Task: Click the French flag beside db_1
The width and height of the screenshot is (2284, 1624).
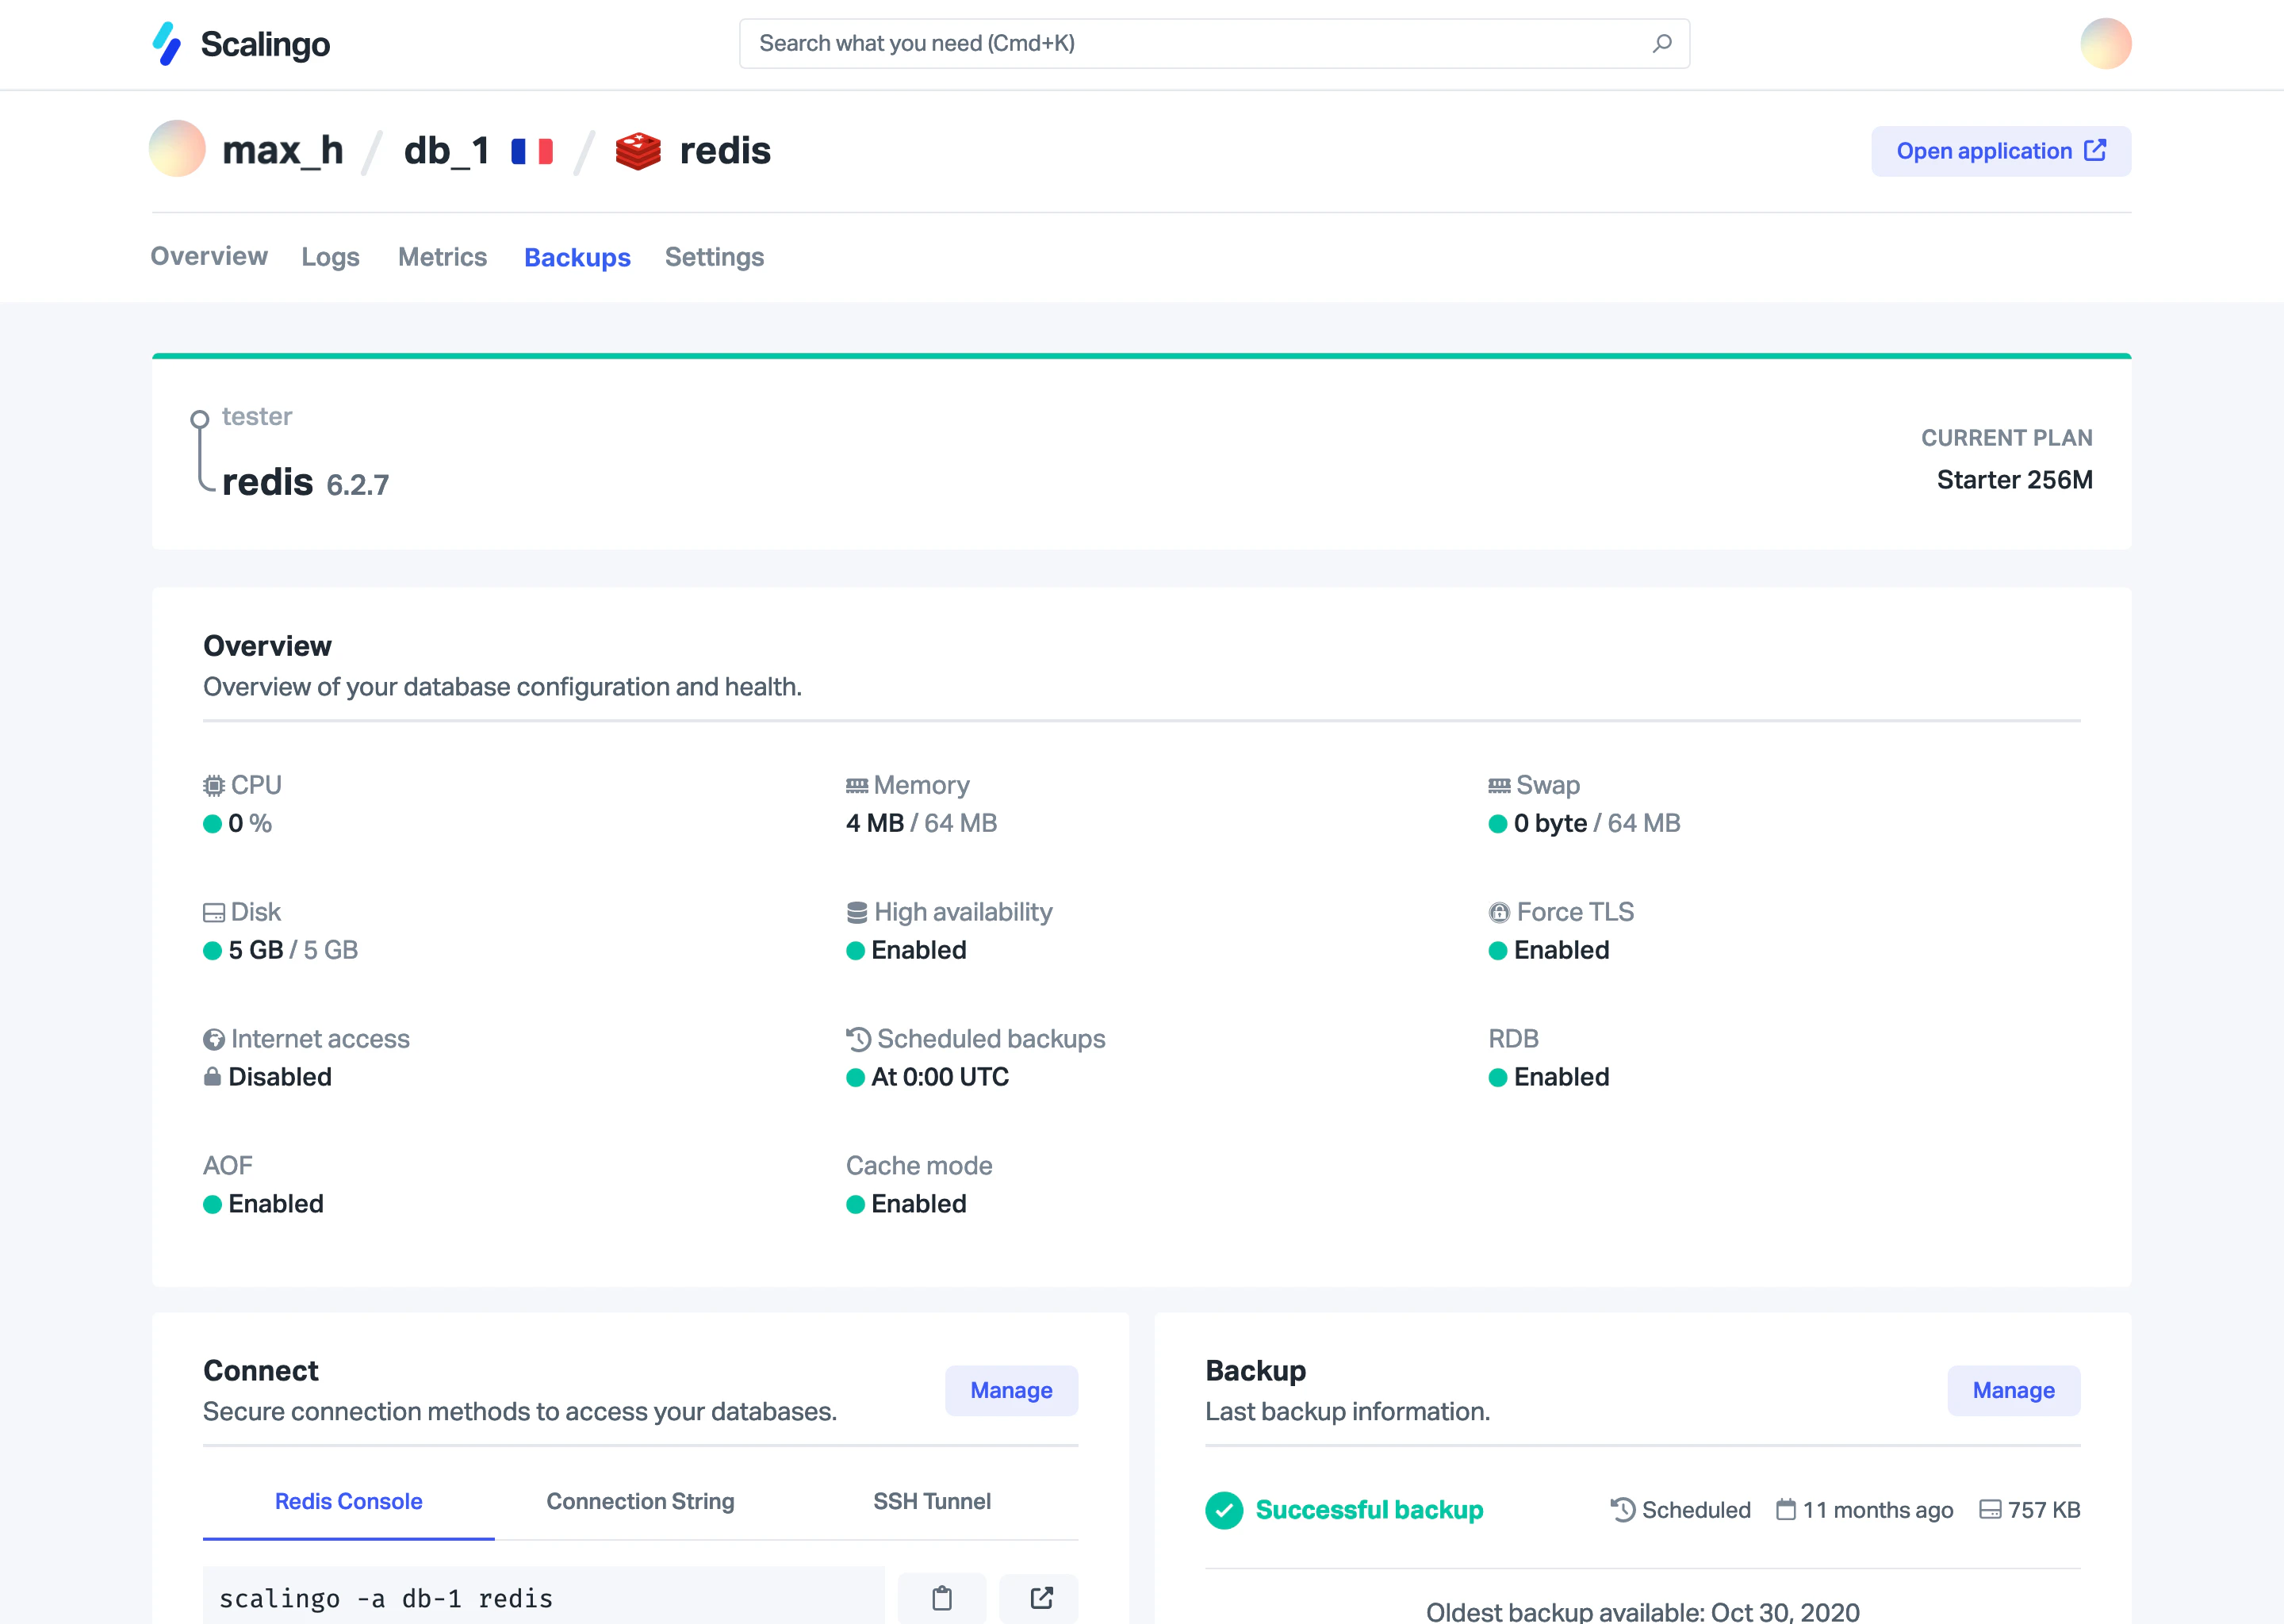Action: point(531,150)
